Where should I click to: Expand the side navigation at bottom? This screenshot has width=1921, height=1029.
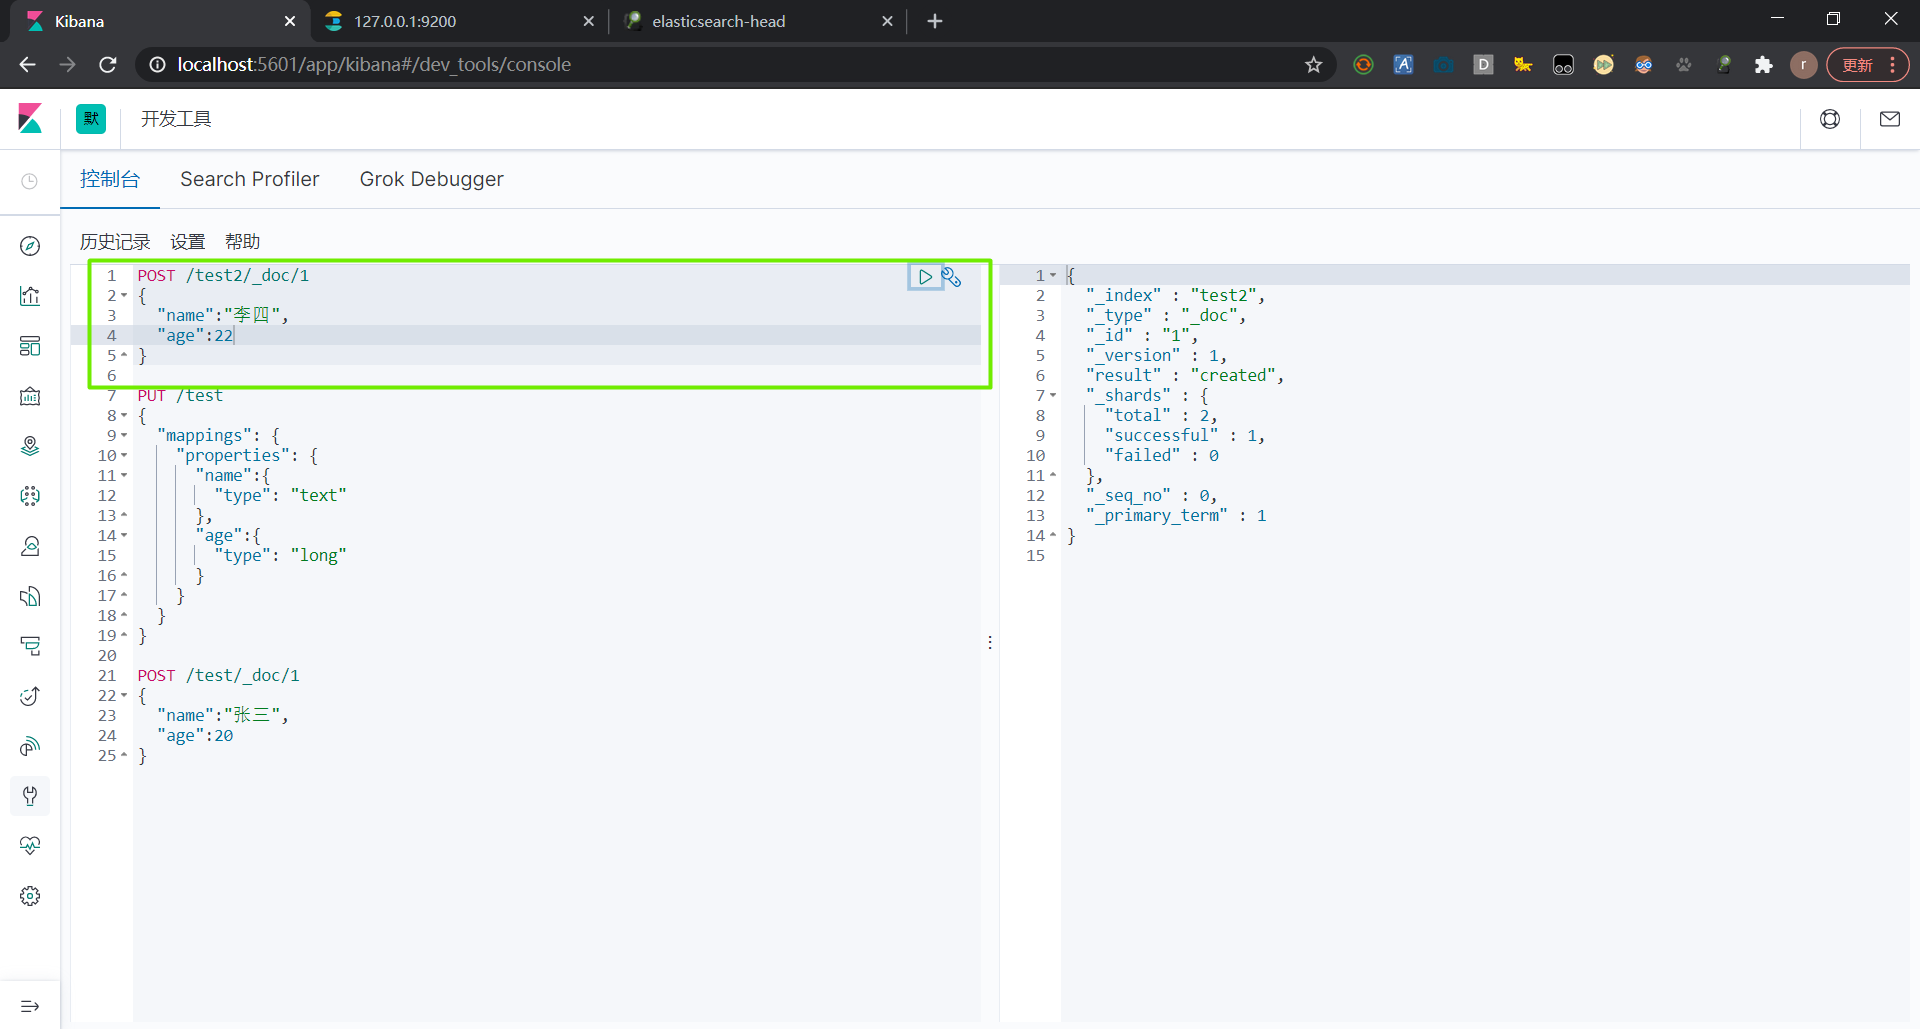[x=30, y=1006]
